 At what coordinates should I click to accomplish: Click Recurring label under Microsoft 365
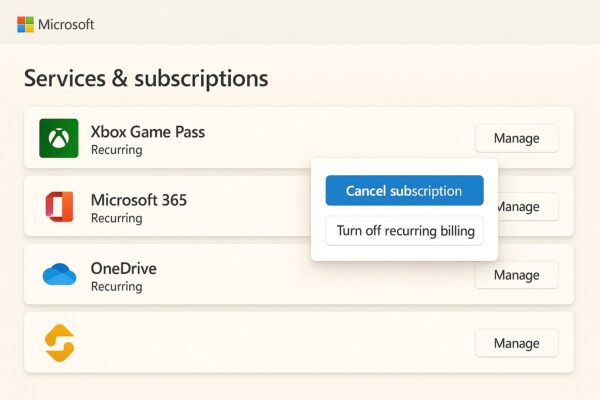(117, 218)
